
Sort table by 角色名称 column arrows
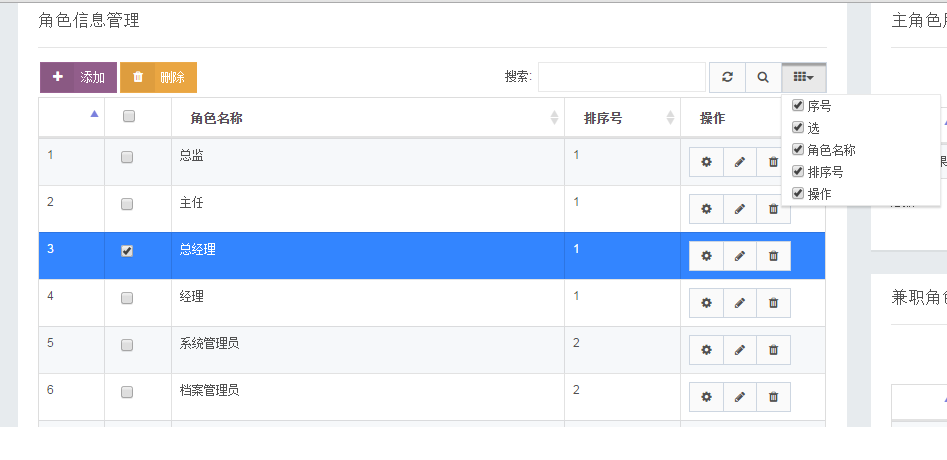click(x=554, y=118)
